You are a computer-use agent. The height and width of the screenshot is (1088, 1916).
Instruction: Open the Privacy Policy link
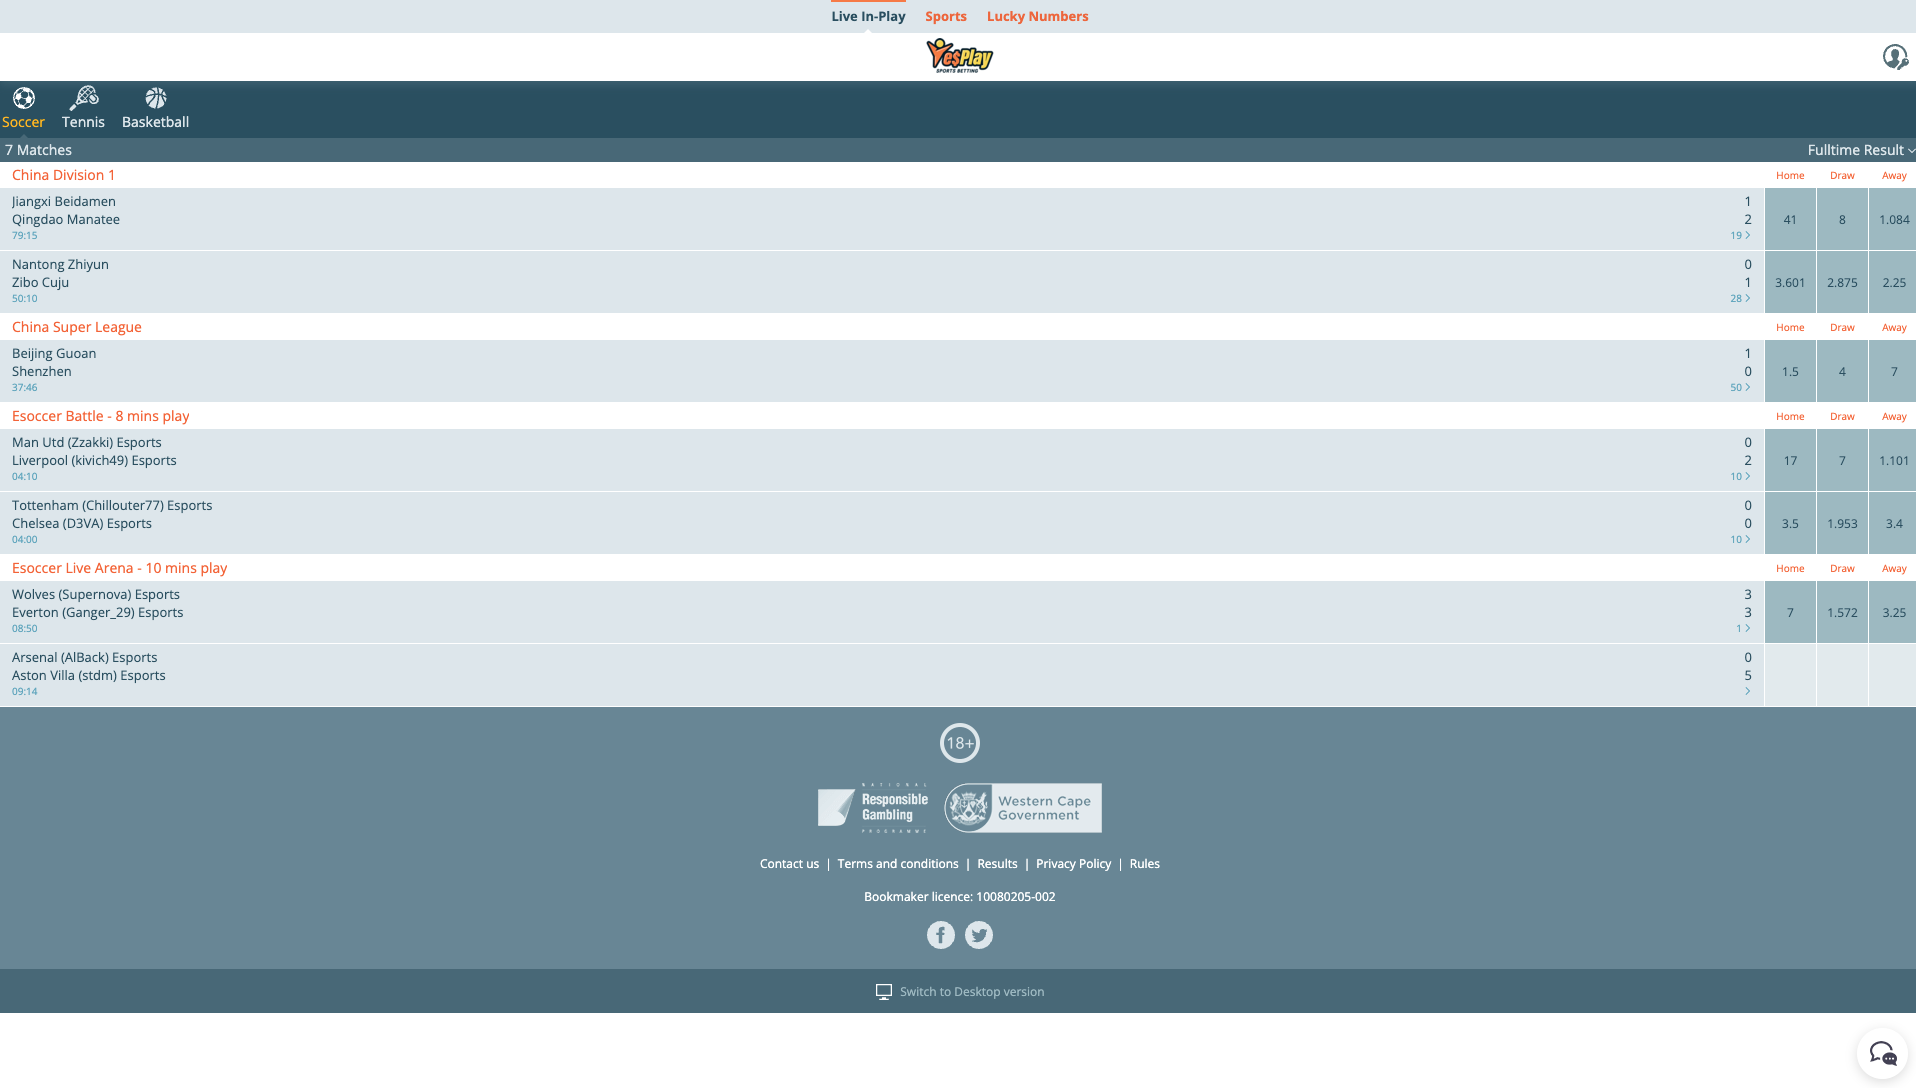[x=1073, y=864]
